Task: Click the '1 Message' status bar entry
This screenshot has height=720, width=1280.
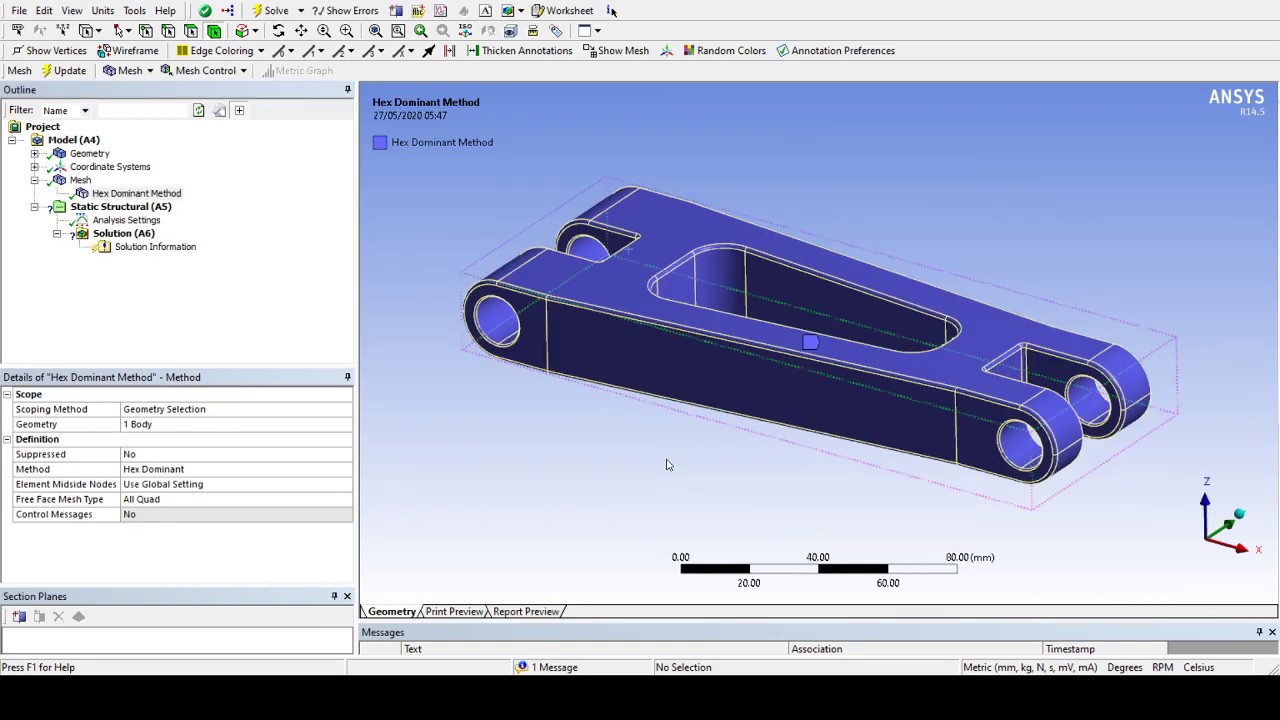Action: (547, 668)
